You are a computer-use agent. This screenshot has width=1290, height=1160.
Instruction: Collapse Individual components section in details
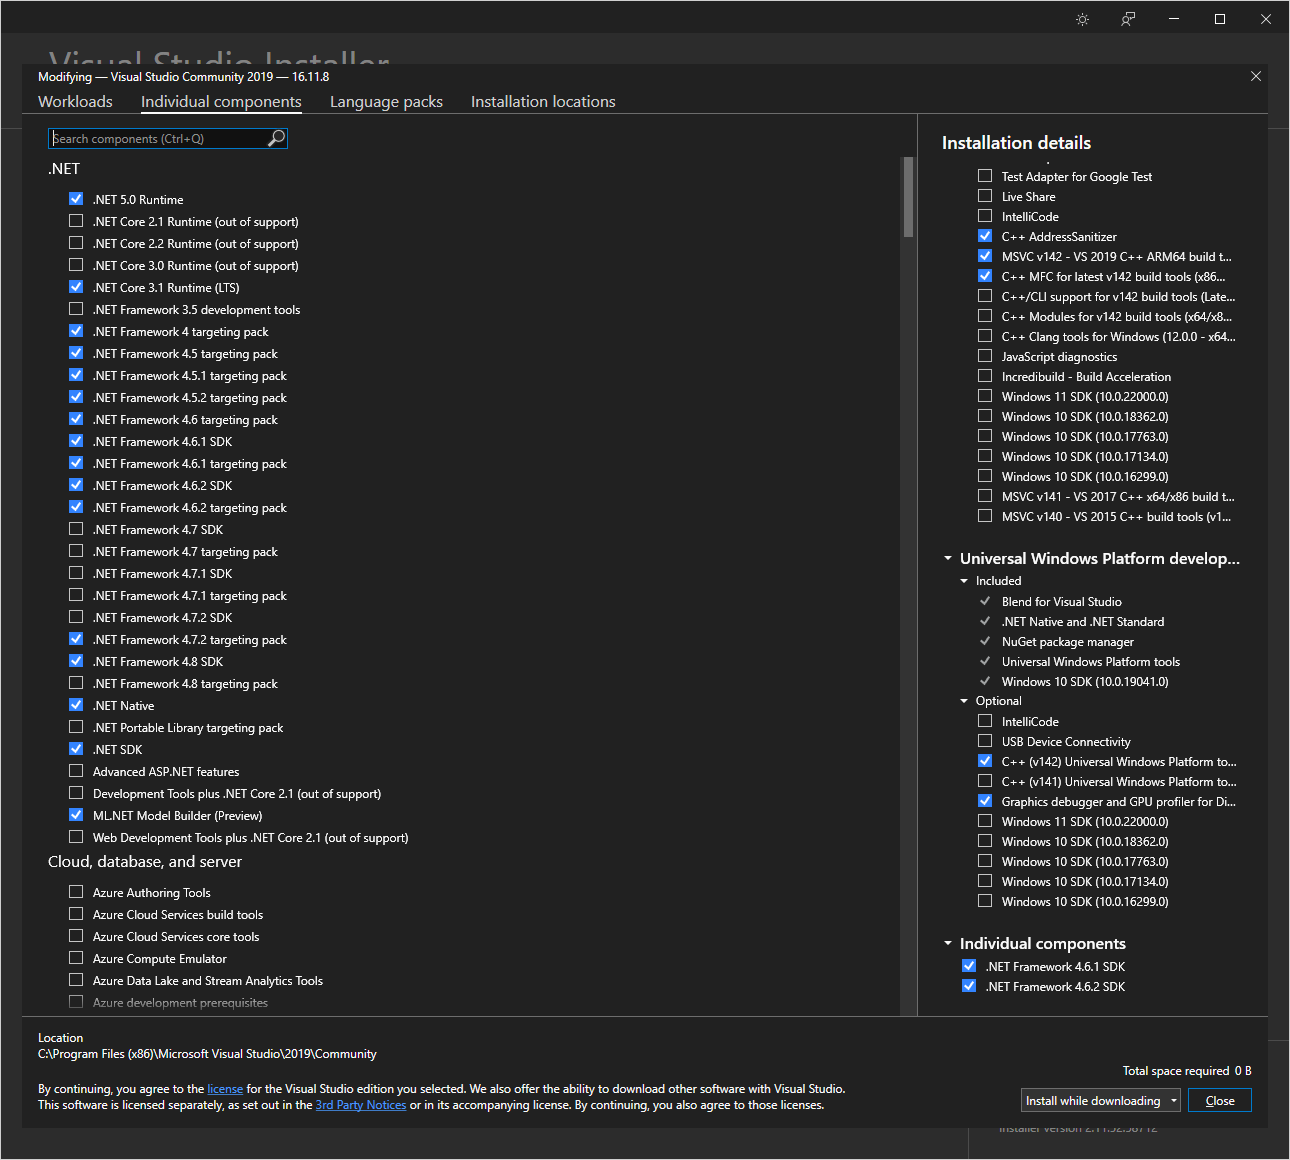coord(948,944)
